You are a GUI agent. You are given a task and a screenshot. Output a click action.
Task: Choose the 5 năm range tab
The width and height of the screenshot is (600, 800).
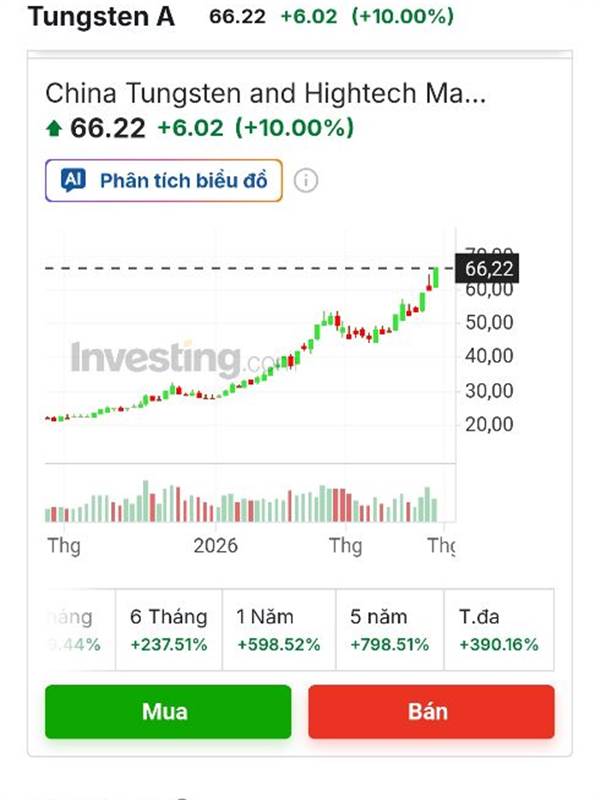(389, 630)
